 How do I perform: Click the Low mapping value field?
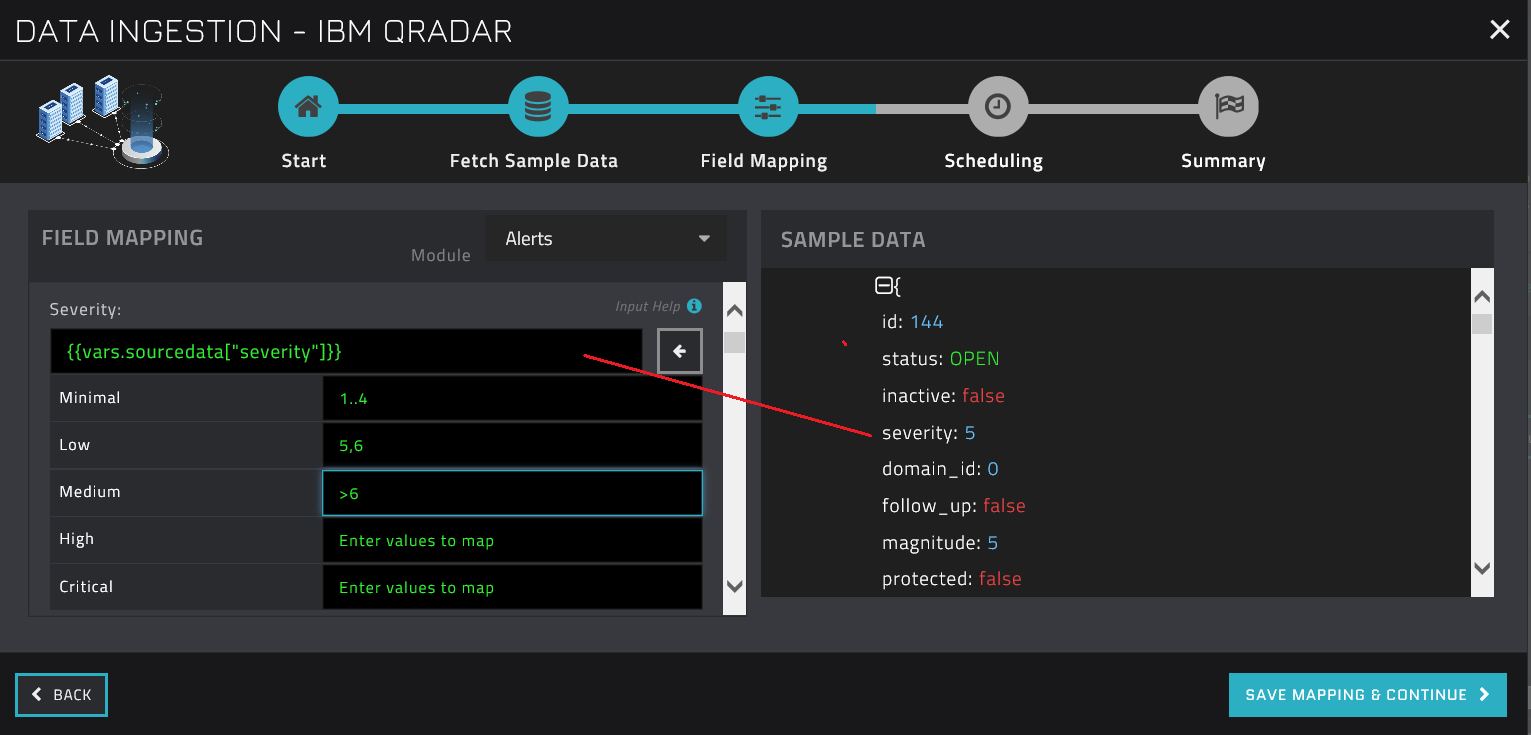pyautogui.click(x=513, y=446)
